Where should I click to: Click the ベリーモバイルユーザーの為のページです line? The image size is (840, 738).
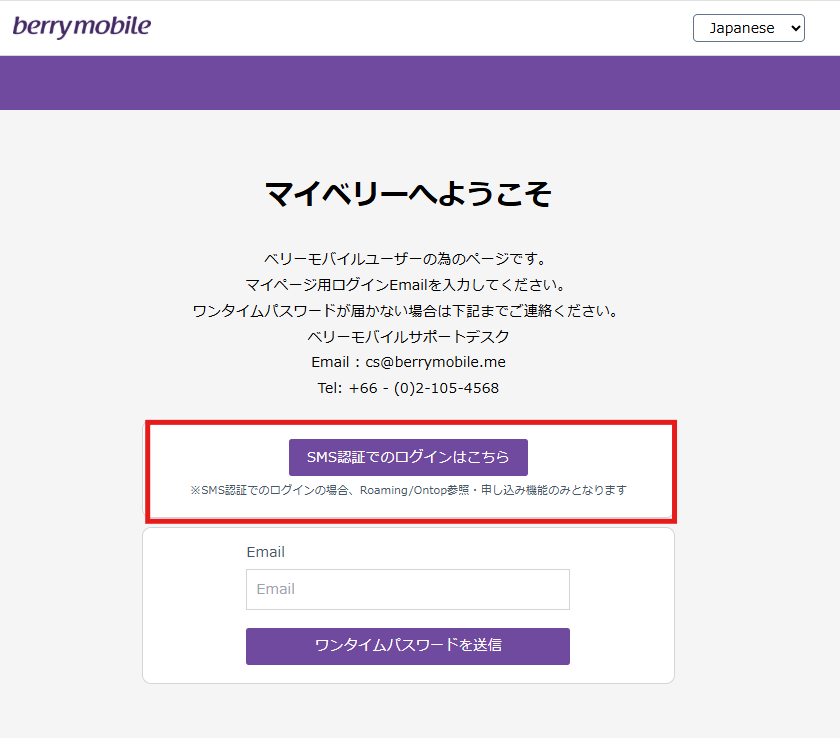[x=406, y=259]
